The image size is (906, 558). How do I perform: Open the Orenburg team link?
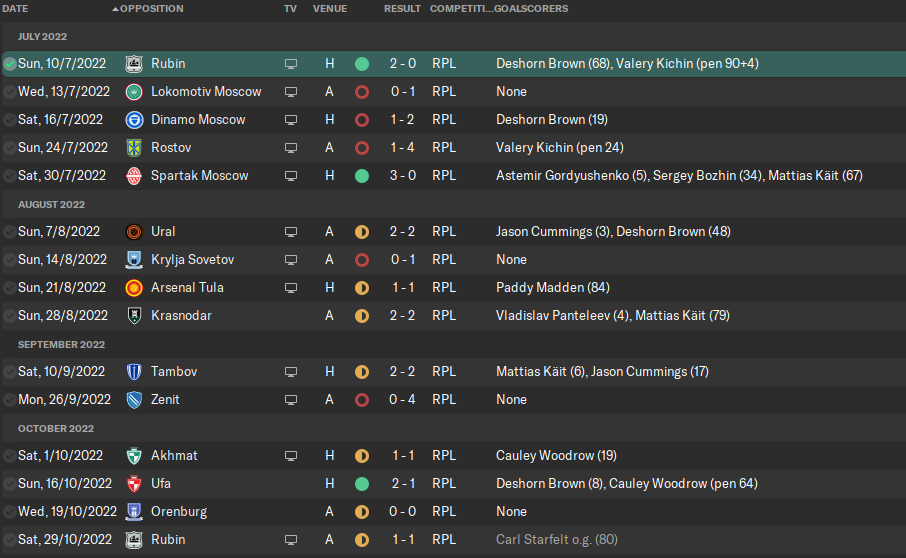point(179,512)
